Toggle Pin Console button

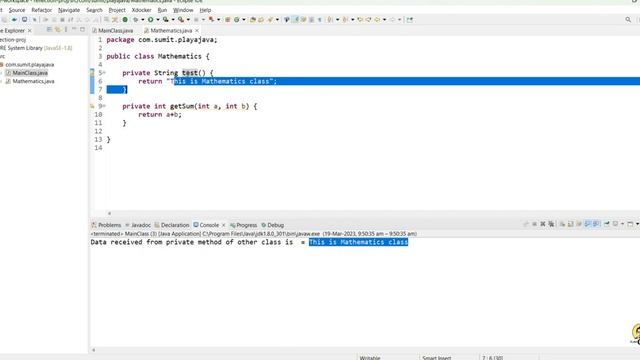(607, 224)
